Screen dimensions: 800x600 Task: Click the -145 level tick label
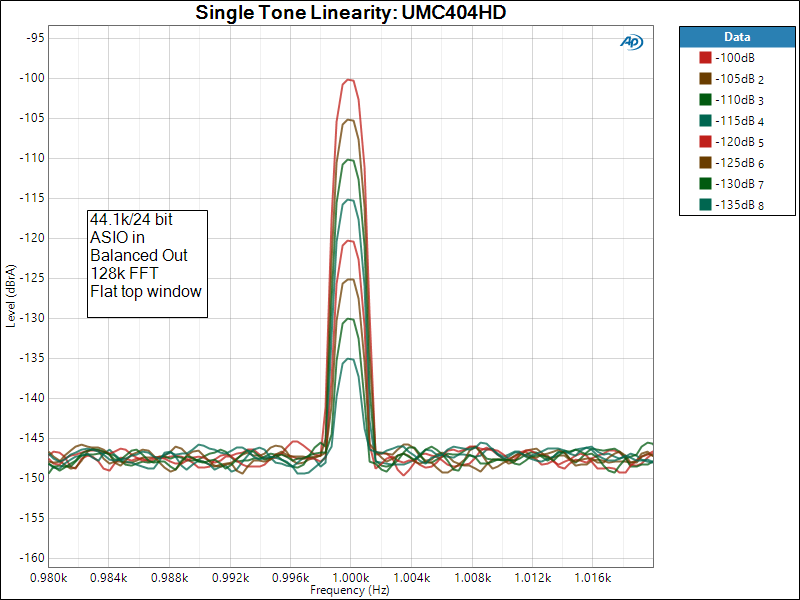tap(32, 438)
